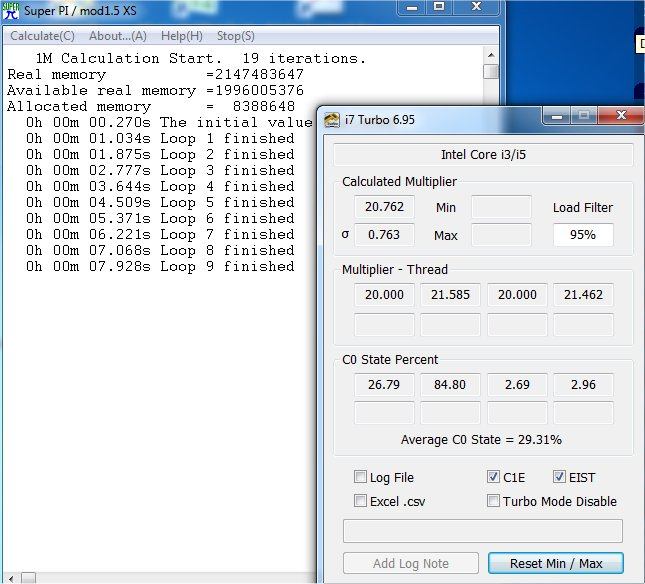Click the Load Filter 95% field

click(x=583, y=235)
